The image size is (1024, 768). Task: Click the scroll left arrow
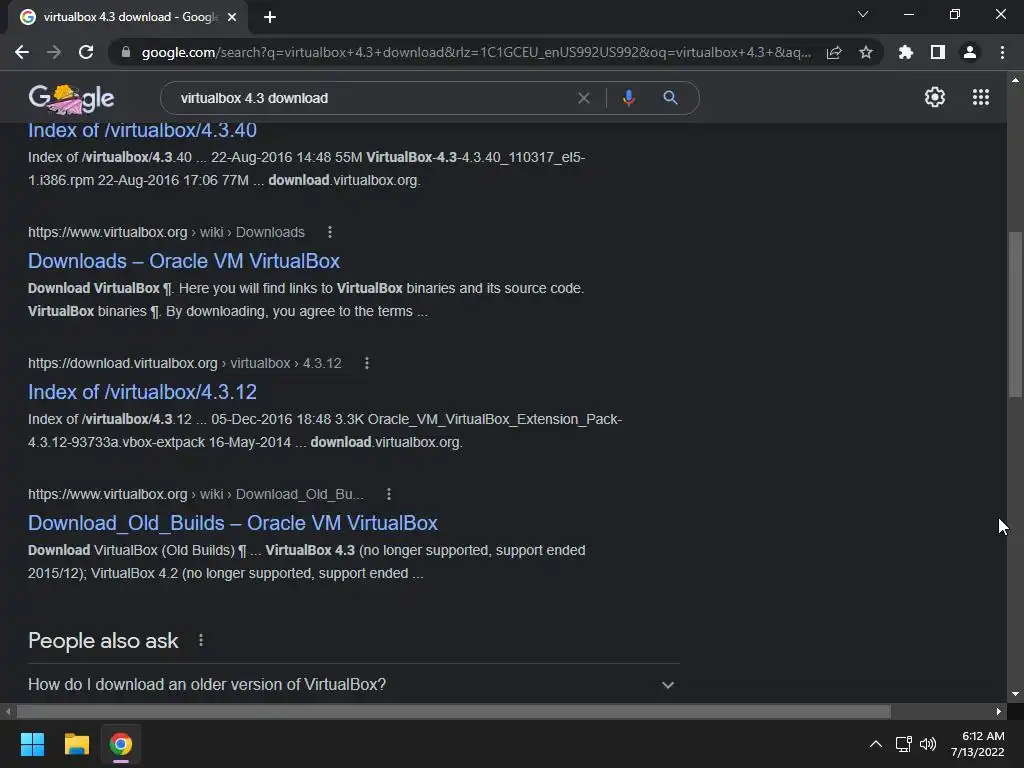8,711
